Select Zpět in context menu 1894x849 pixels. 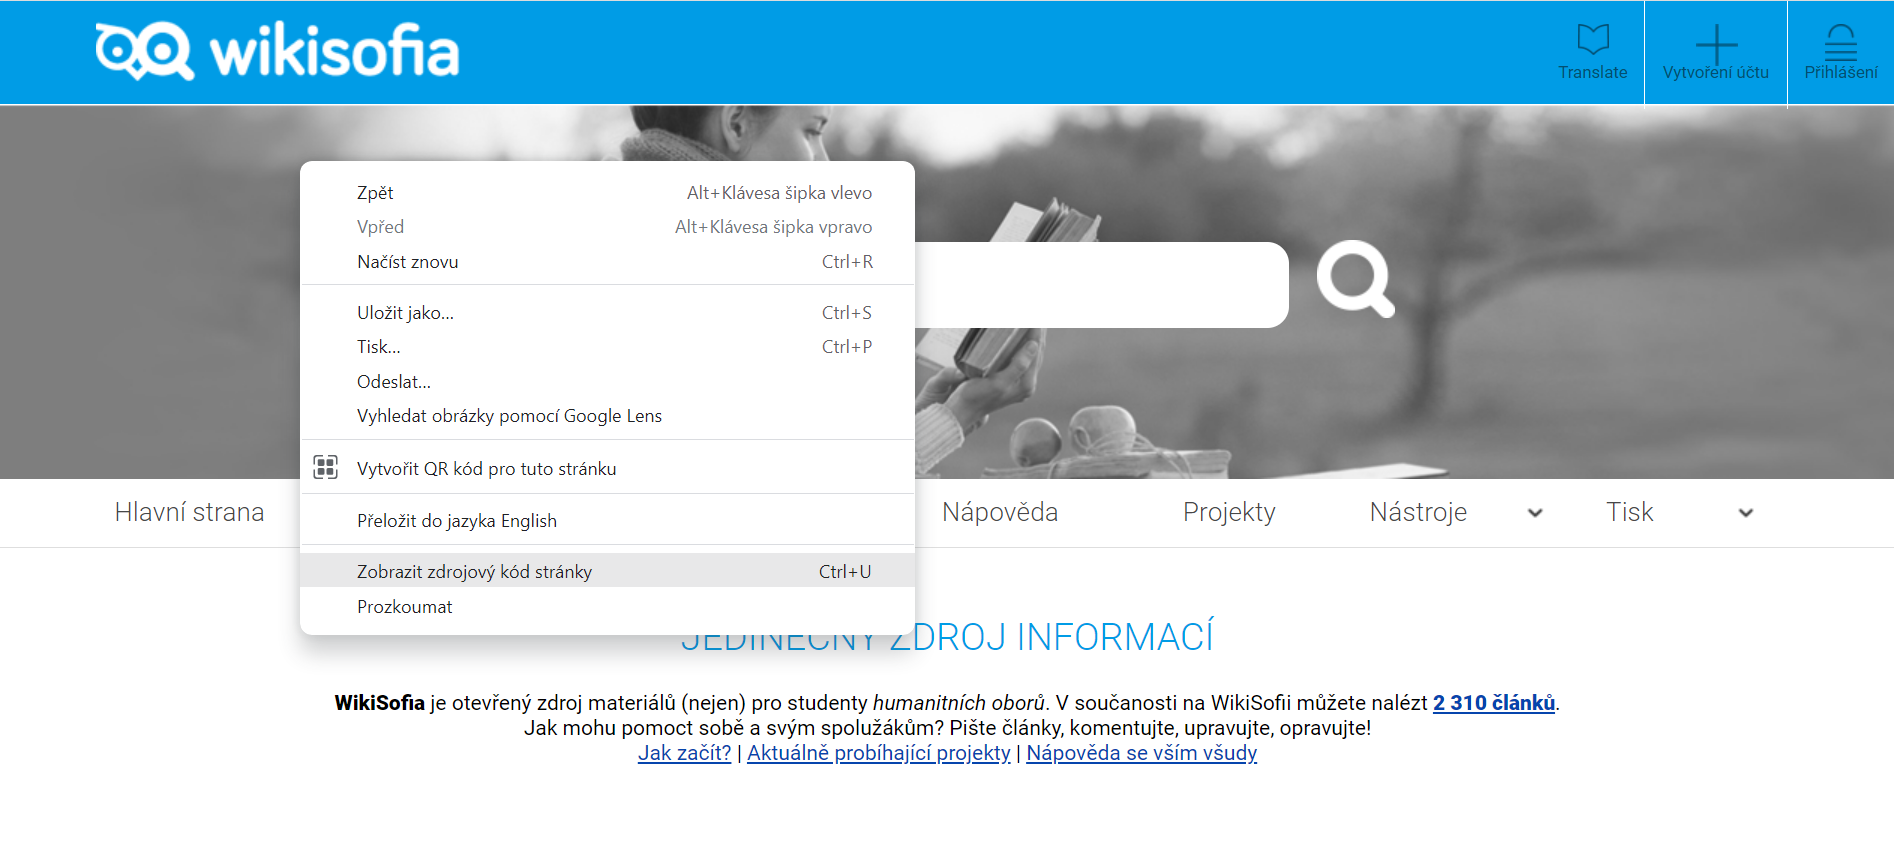[375, 193]
